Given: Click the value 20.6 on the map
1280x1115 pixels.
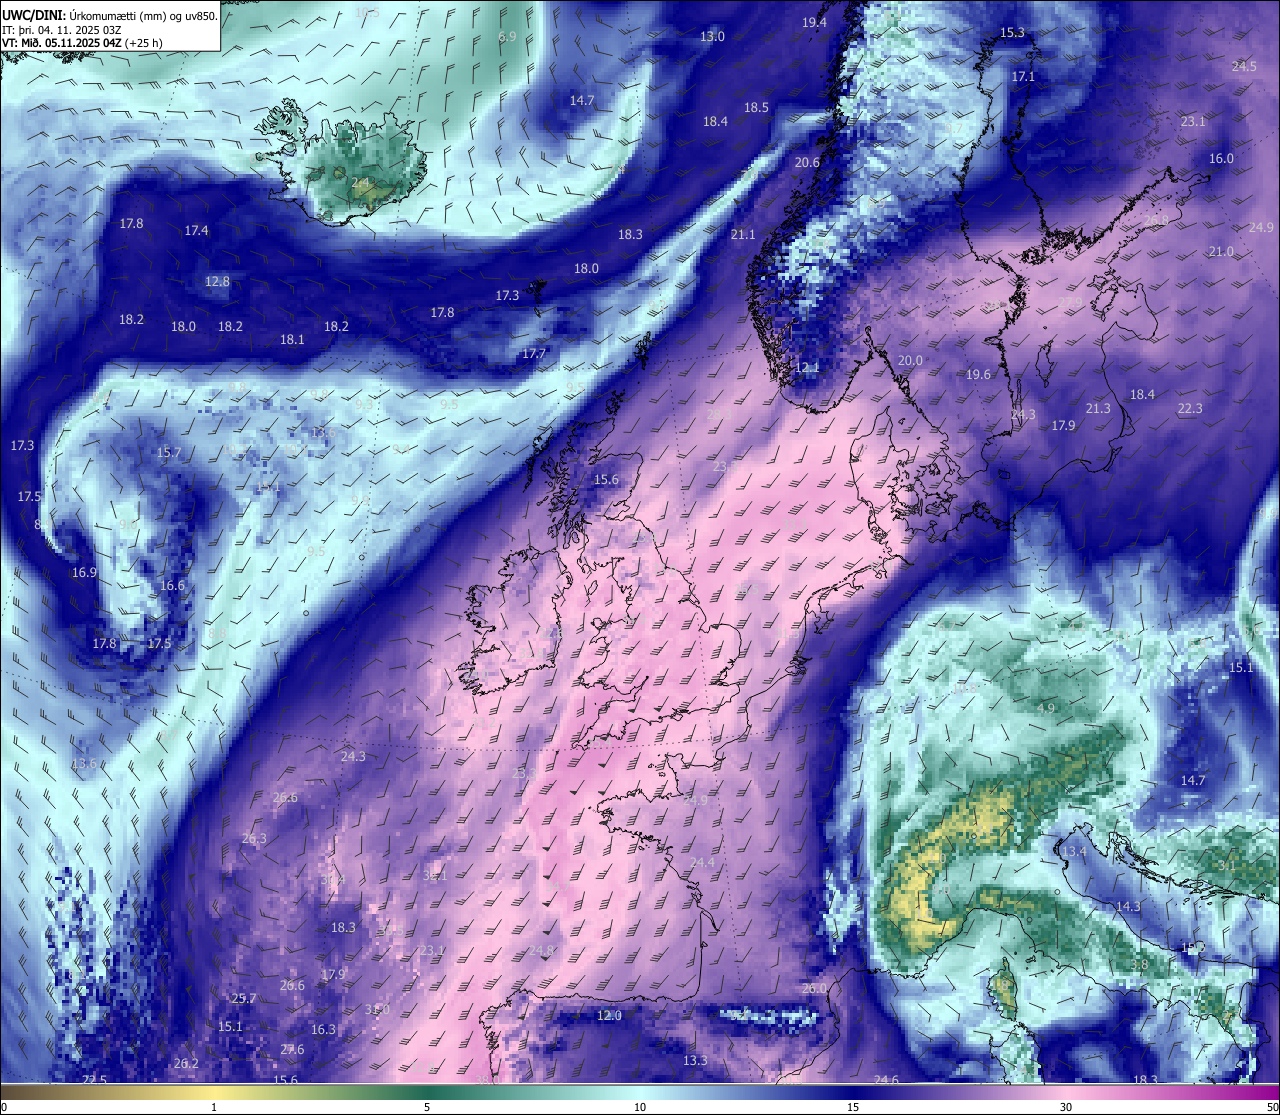Looking at the screenshot, I should pyautogui.click(x=807, y=162).
